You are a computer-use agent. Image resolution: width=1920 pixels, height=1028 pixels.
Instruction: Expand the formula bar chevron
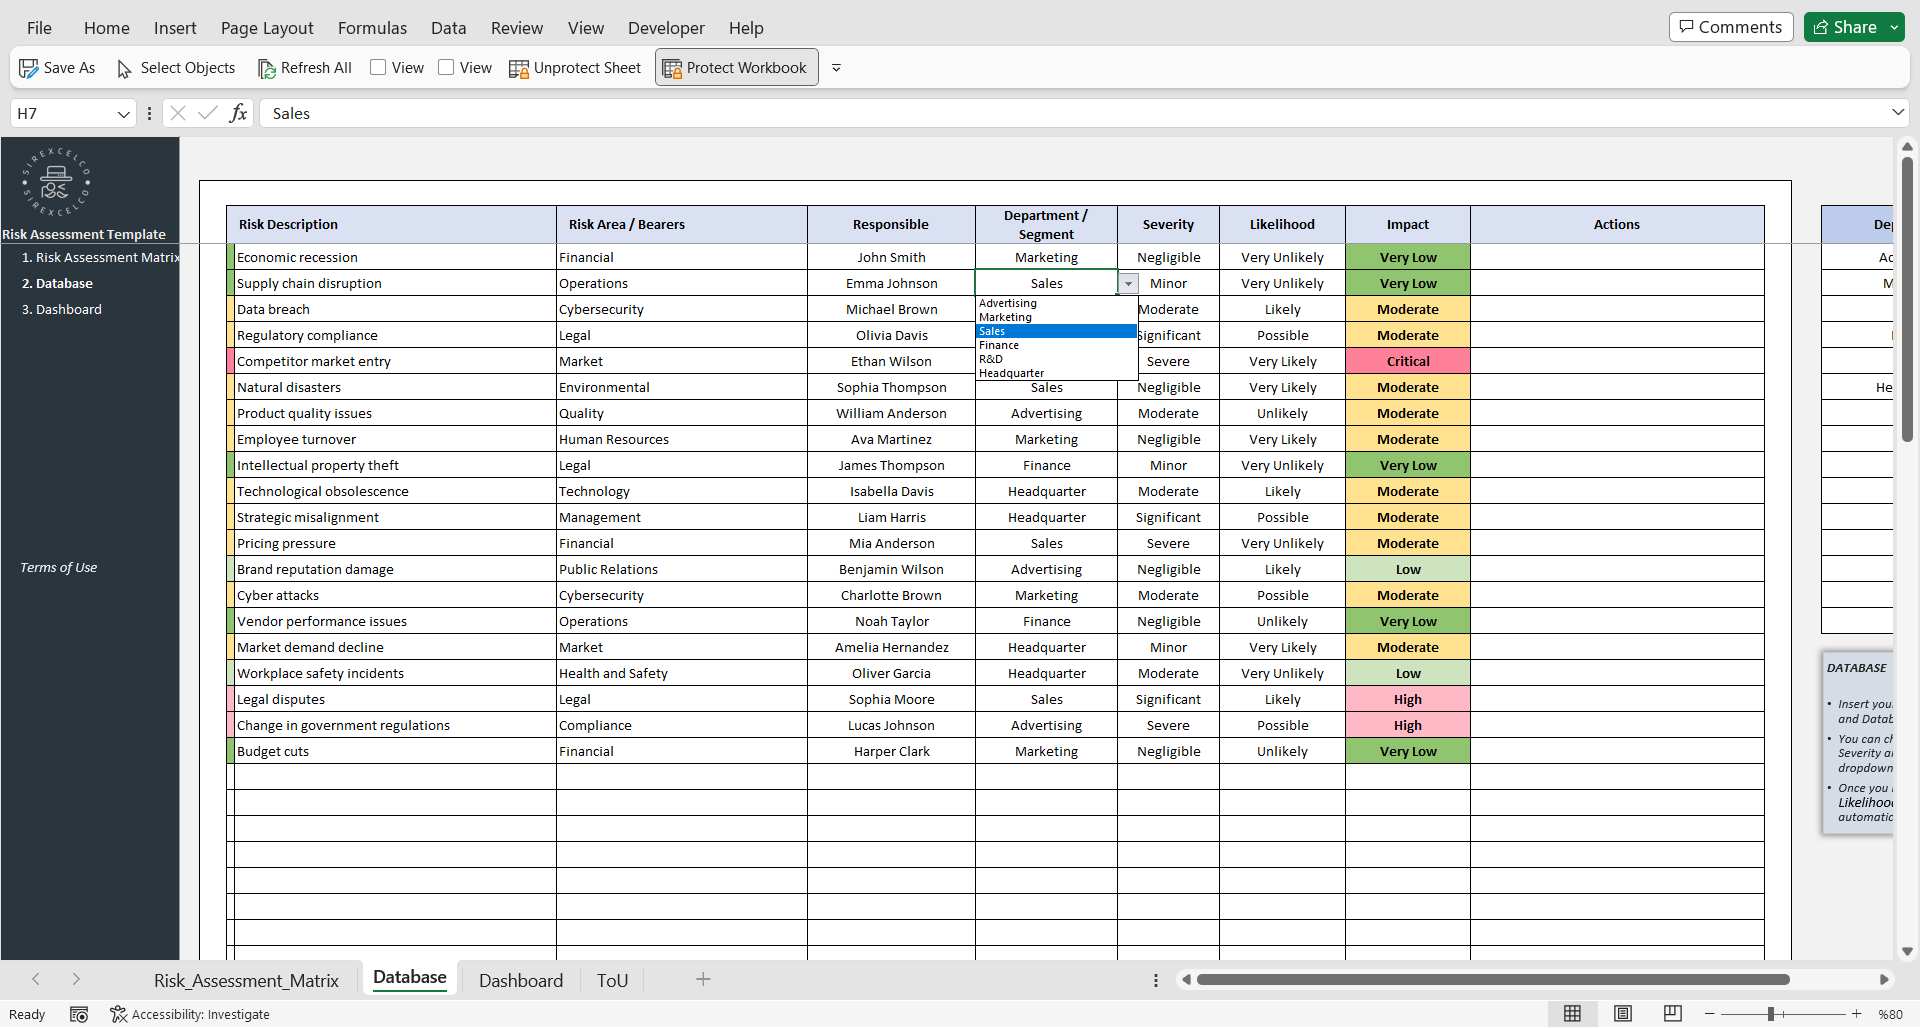click(x=1897, y=112)
